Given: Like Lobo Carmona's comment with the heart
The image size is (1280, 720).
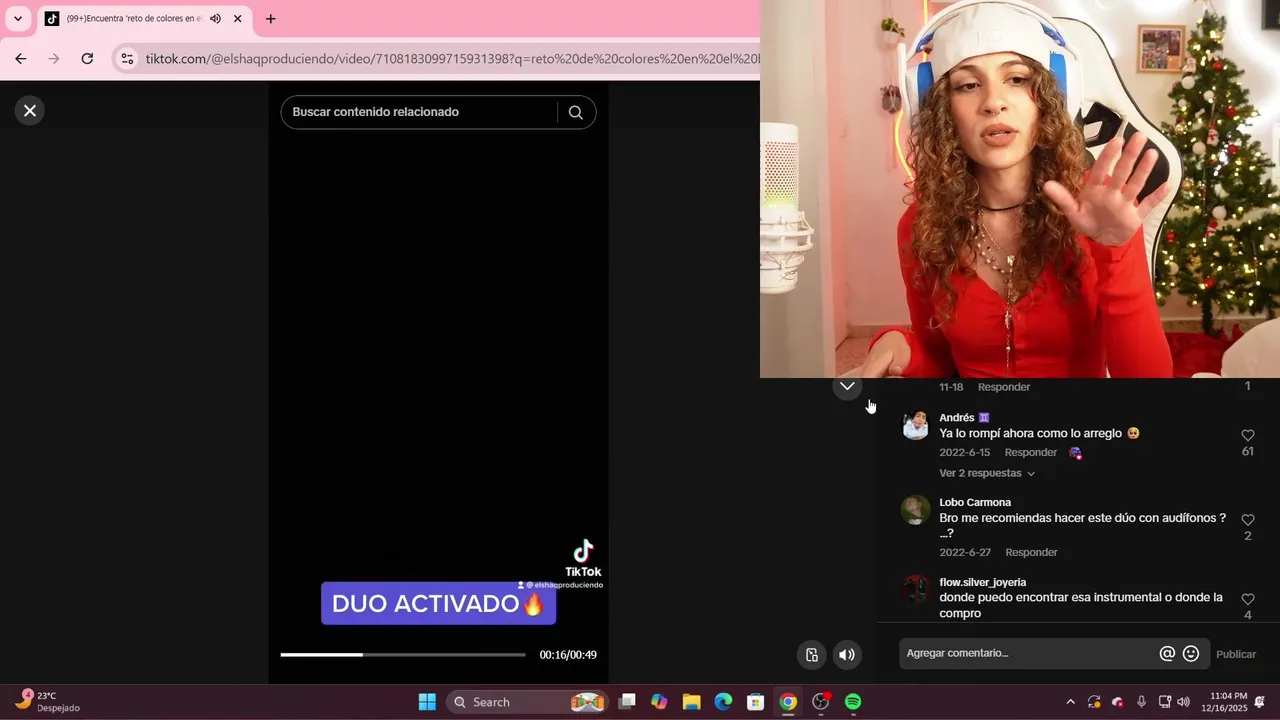Looking at the screenshot, I should [x=1248, y=520].
